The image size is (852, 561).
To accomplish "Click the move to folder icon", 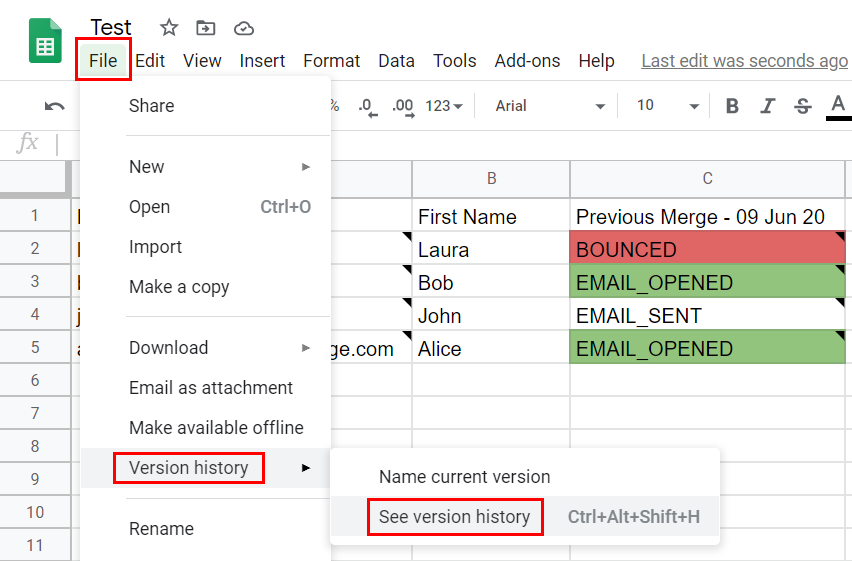I will (x=206, y=28).
